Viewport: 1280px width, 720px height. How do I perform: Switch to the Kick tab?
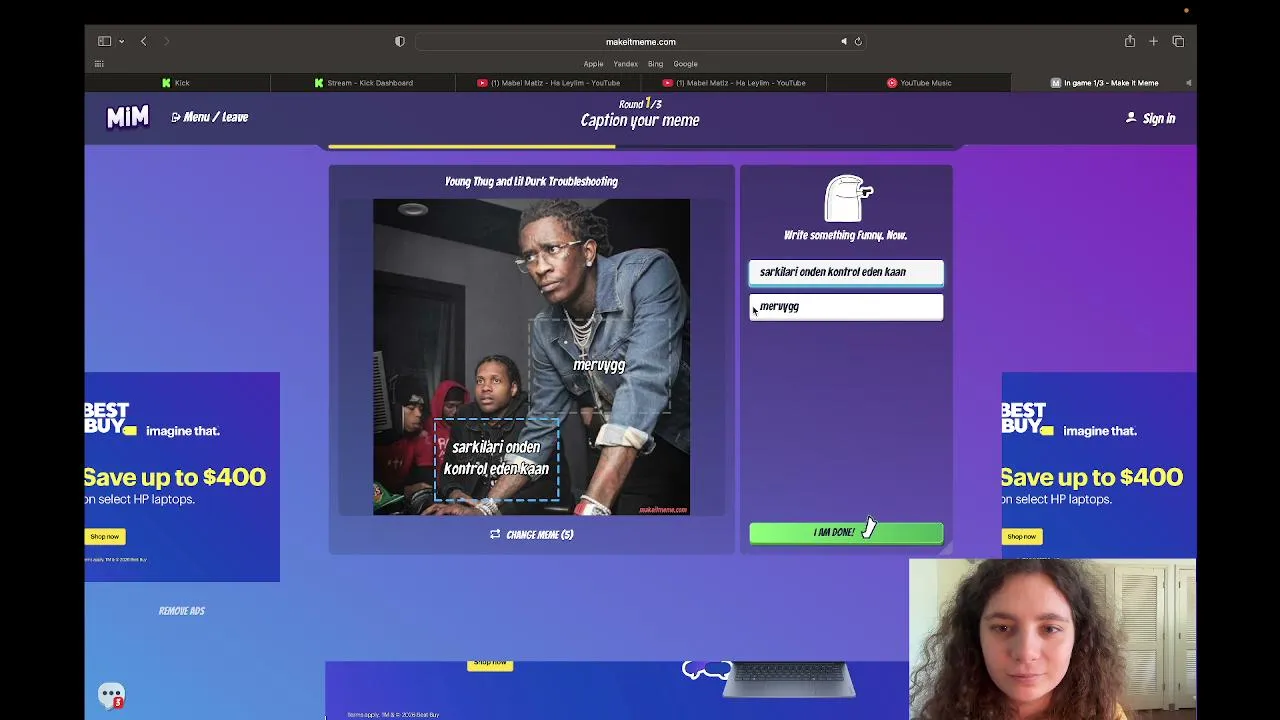click(176, 83)
